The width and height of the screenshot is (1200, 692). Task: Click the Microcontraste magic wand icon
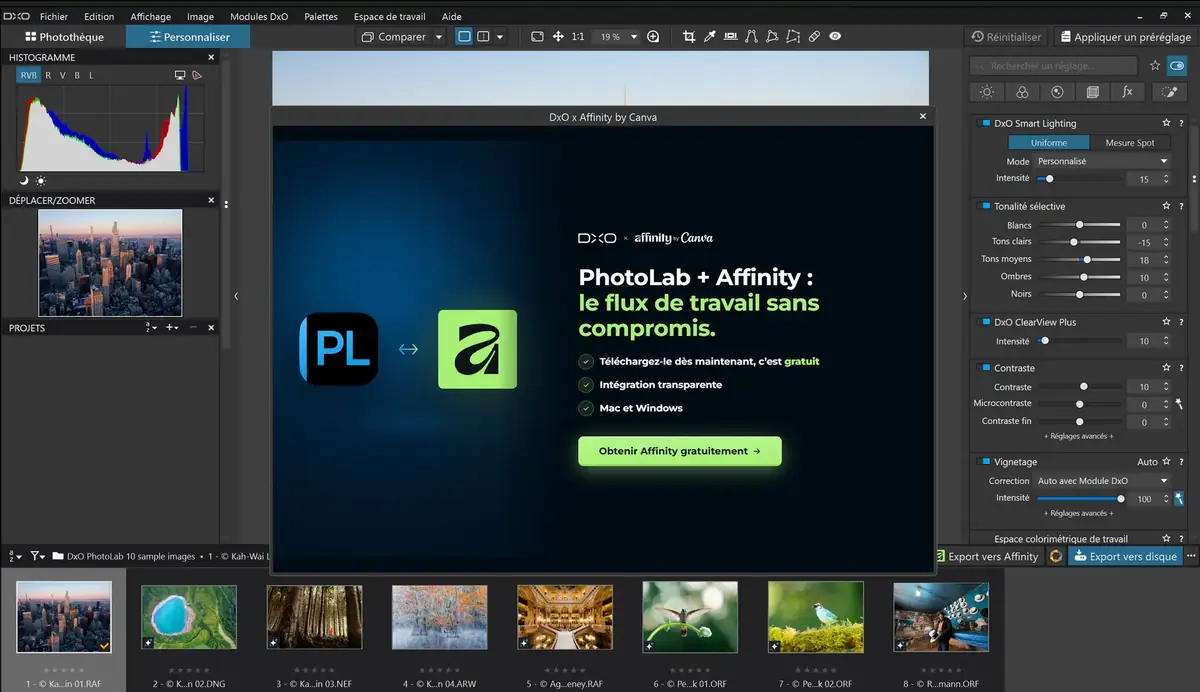pyautogui.click(x=1179, y=404)
